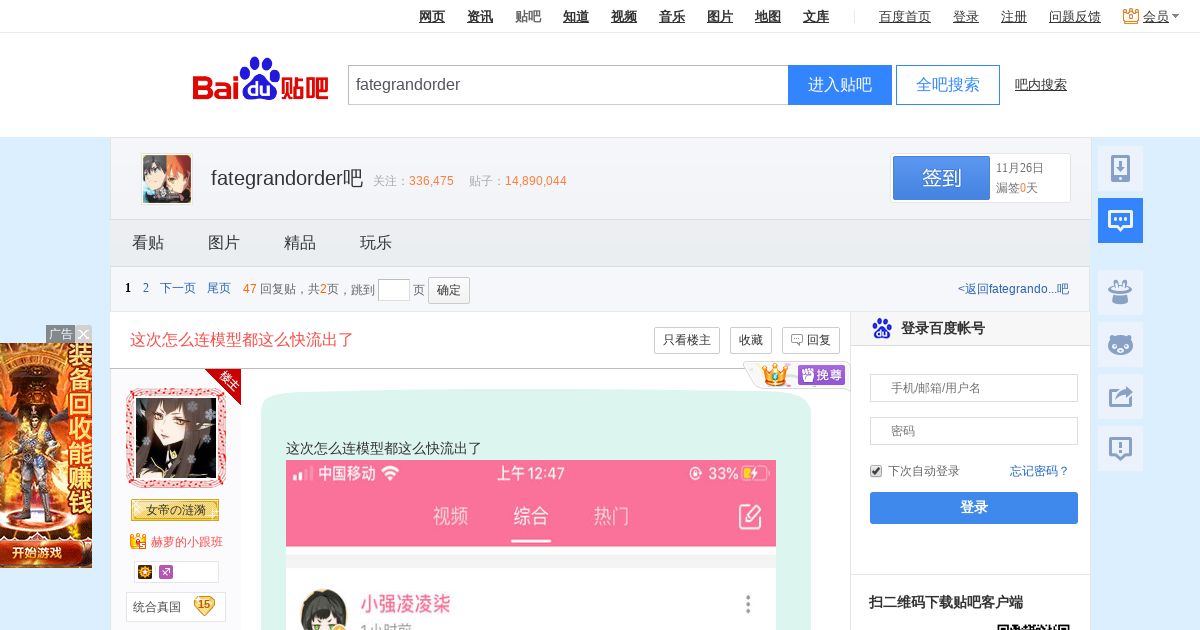Click the bear face sidebar icon
Viewport: 1200px width, 630px height.
click(x=1120, y=345)
